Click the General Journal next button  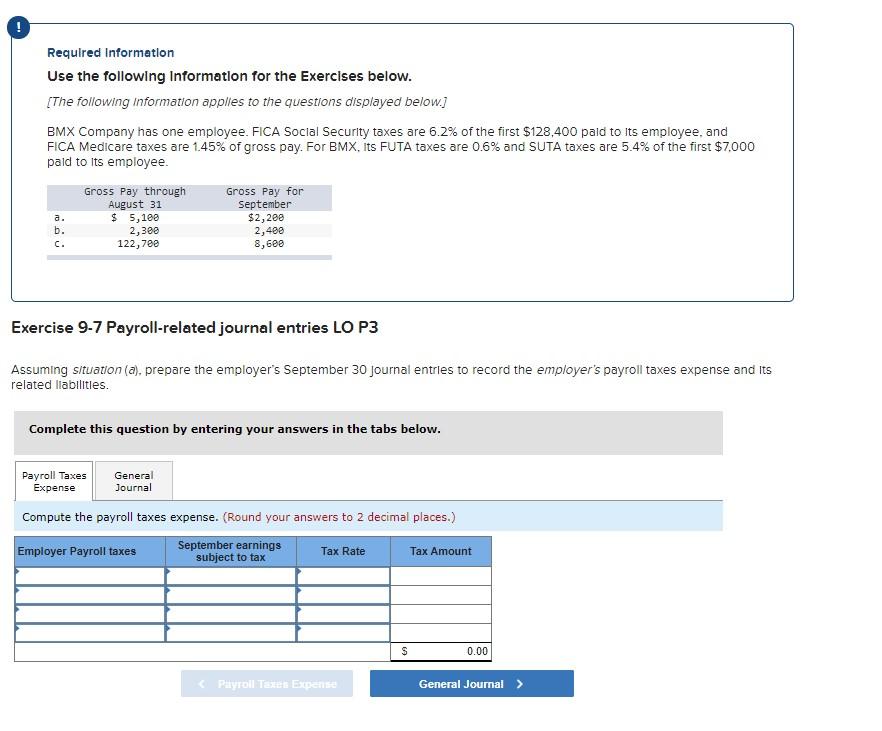point(471,684)
